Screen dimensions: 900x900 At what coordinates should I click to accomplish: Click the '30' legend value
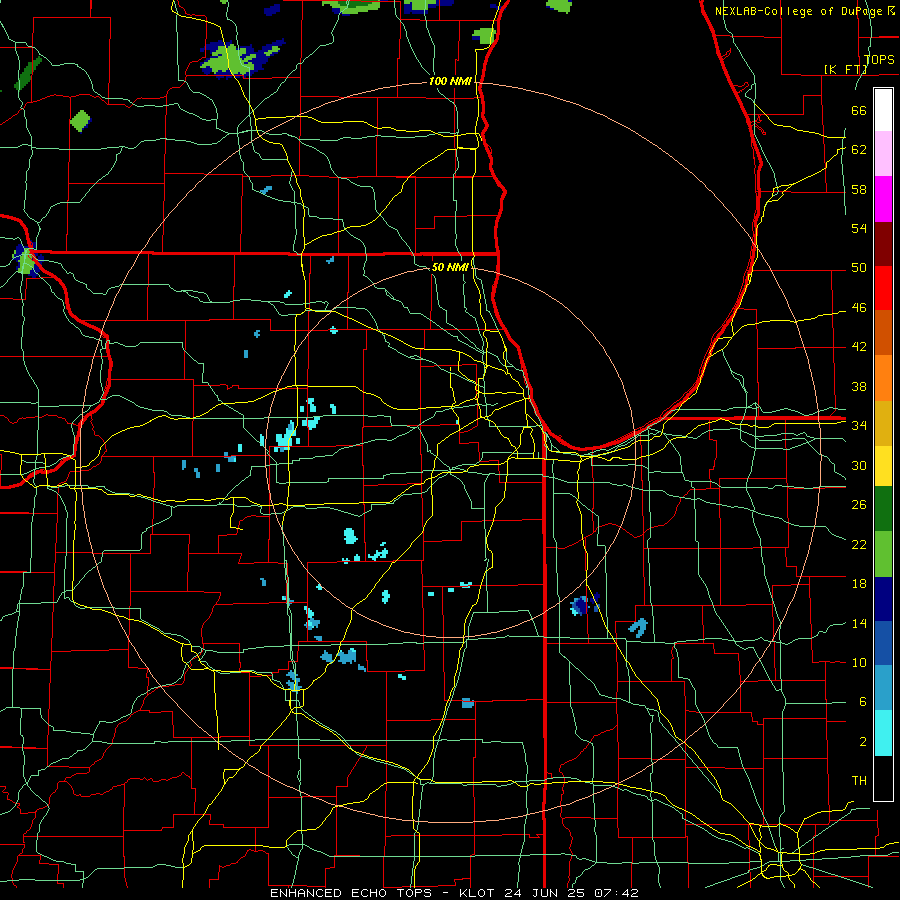coord(859,465)
